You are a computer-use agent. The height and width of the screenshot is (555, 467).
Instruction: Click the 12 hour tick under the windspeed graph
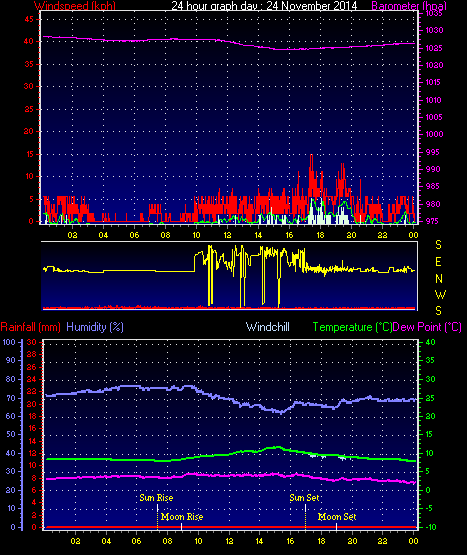227,235
